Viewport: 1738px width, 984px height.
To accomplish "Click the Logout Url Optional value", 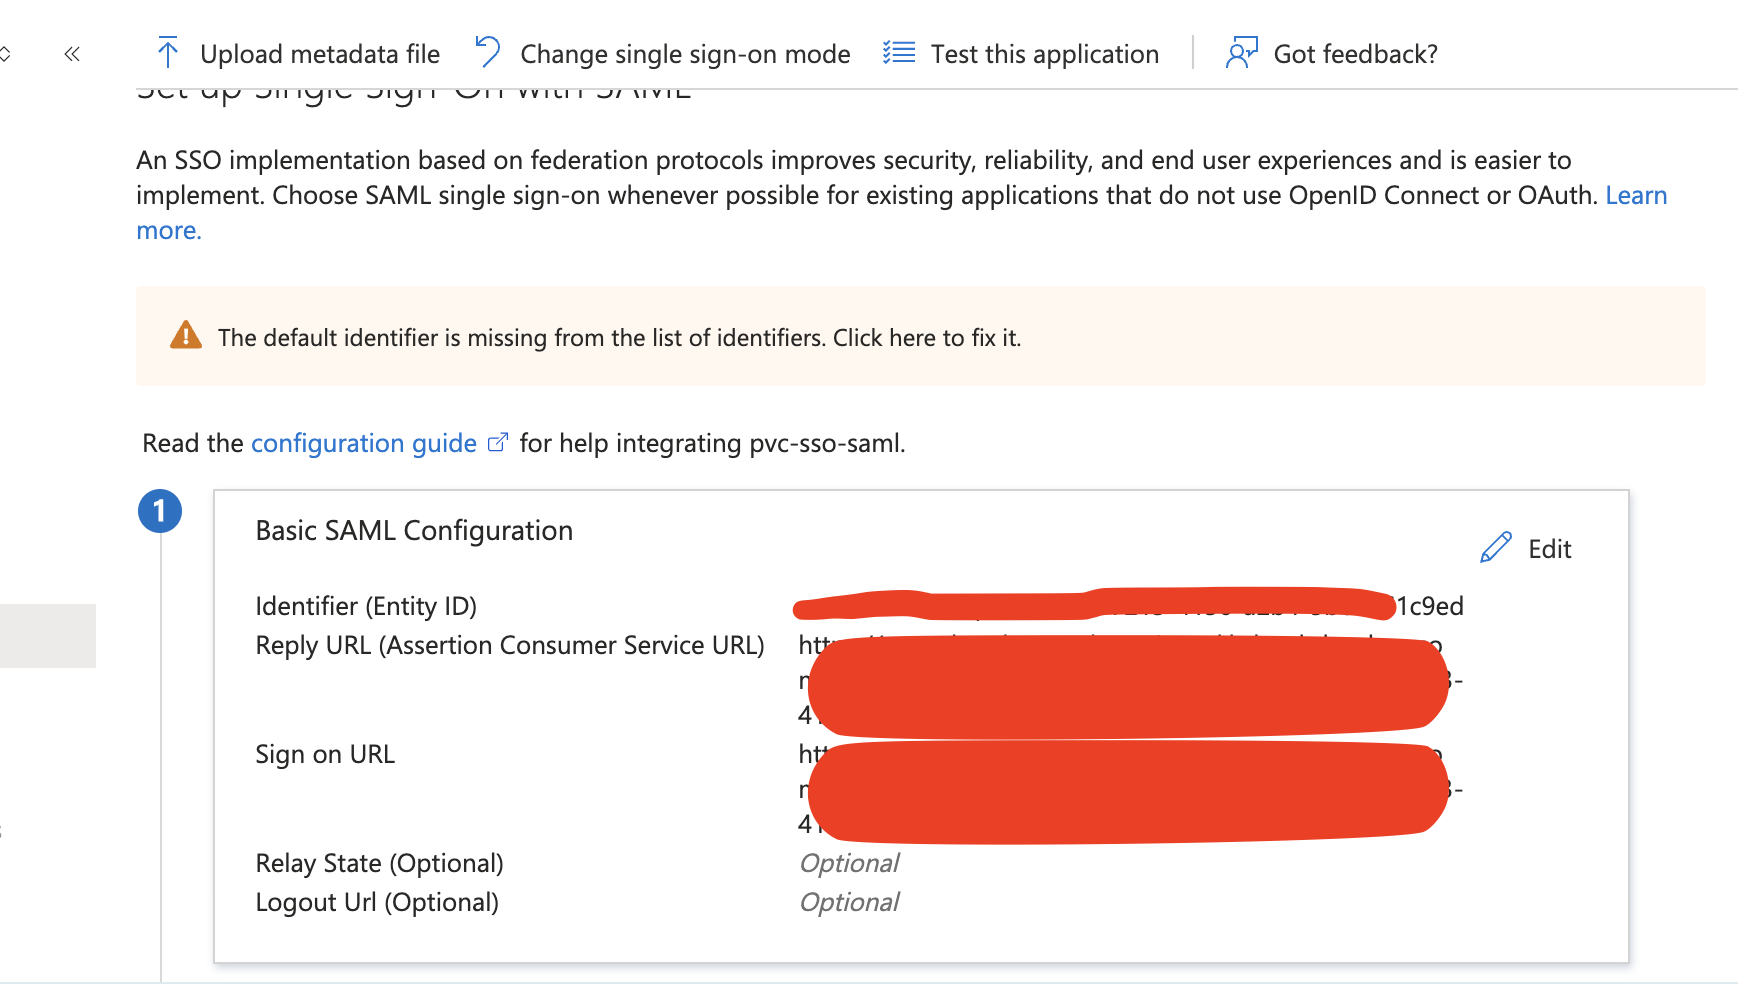I will point(849,900).
